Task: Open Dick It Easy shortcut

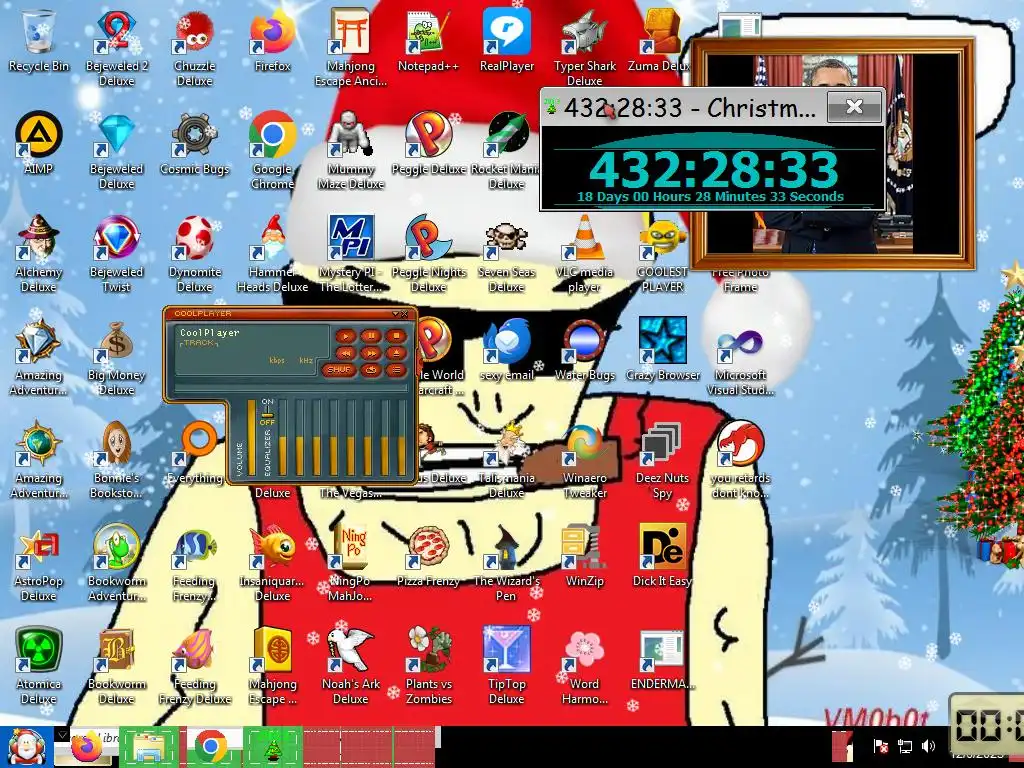Action: 662,556
